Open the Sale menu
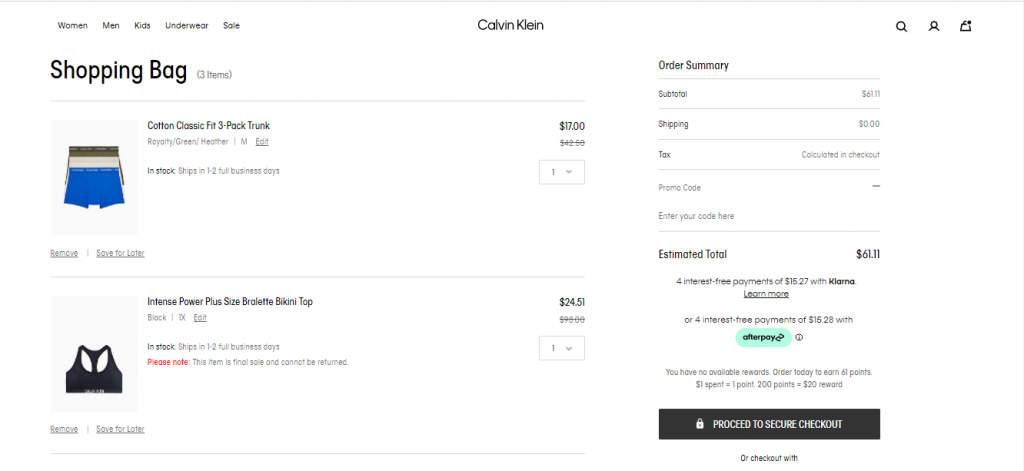This screenshot has height=471, width=1024. click(231, 26)
